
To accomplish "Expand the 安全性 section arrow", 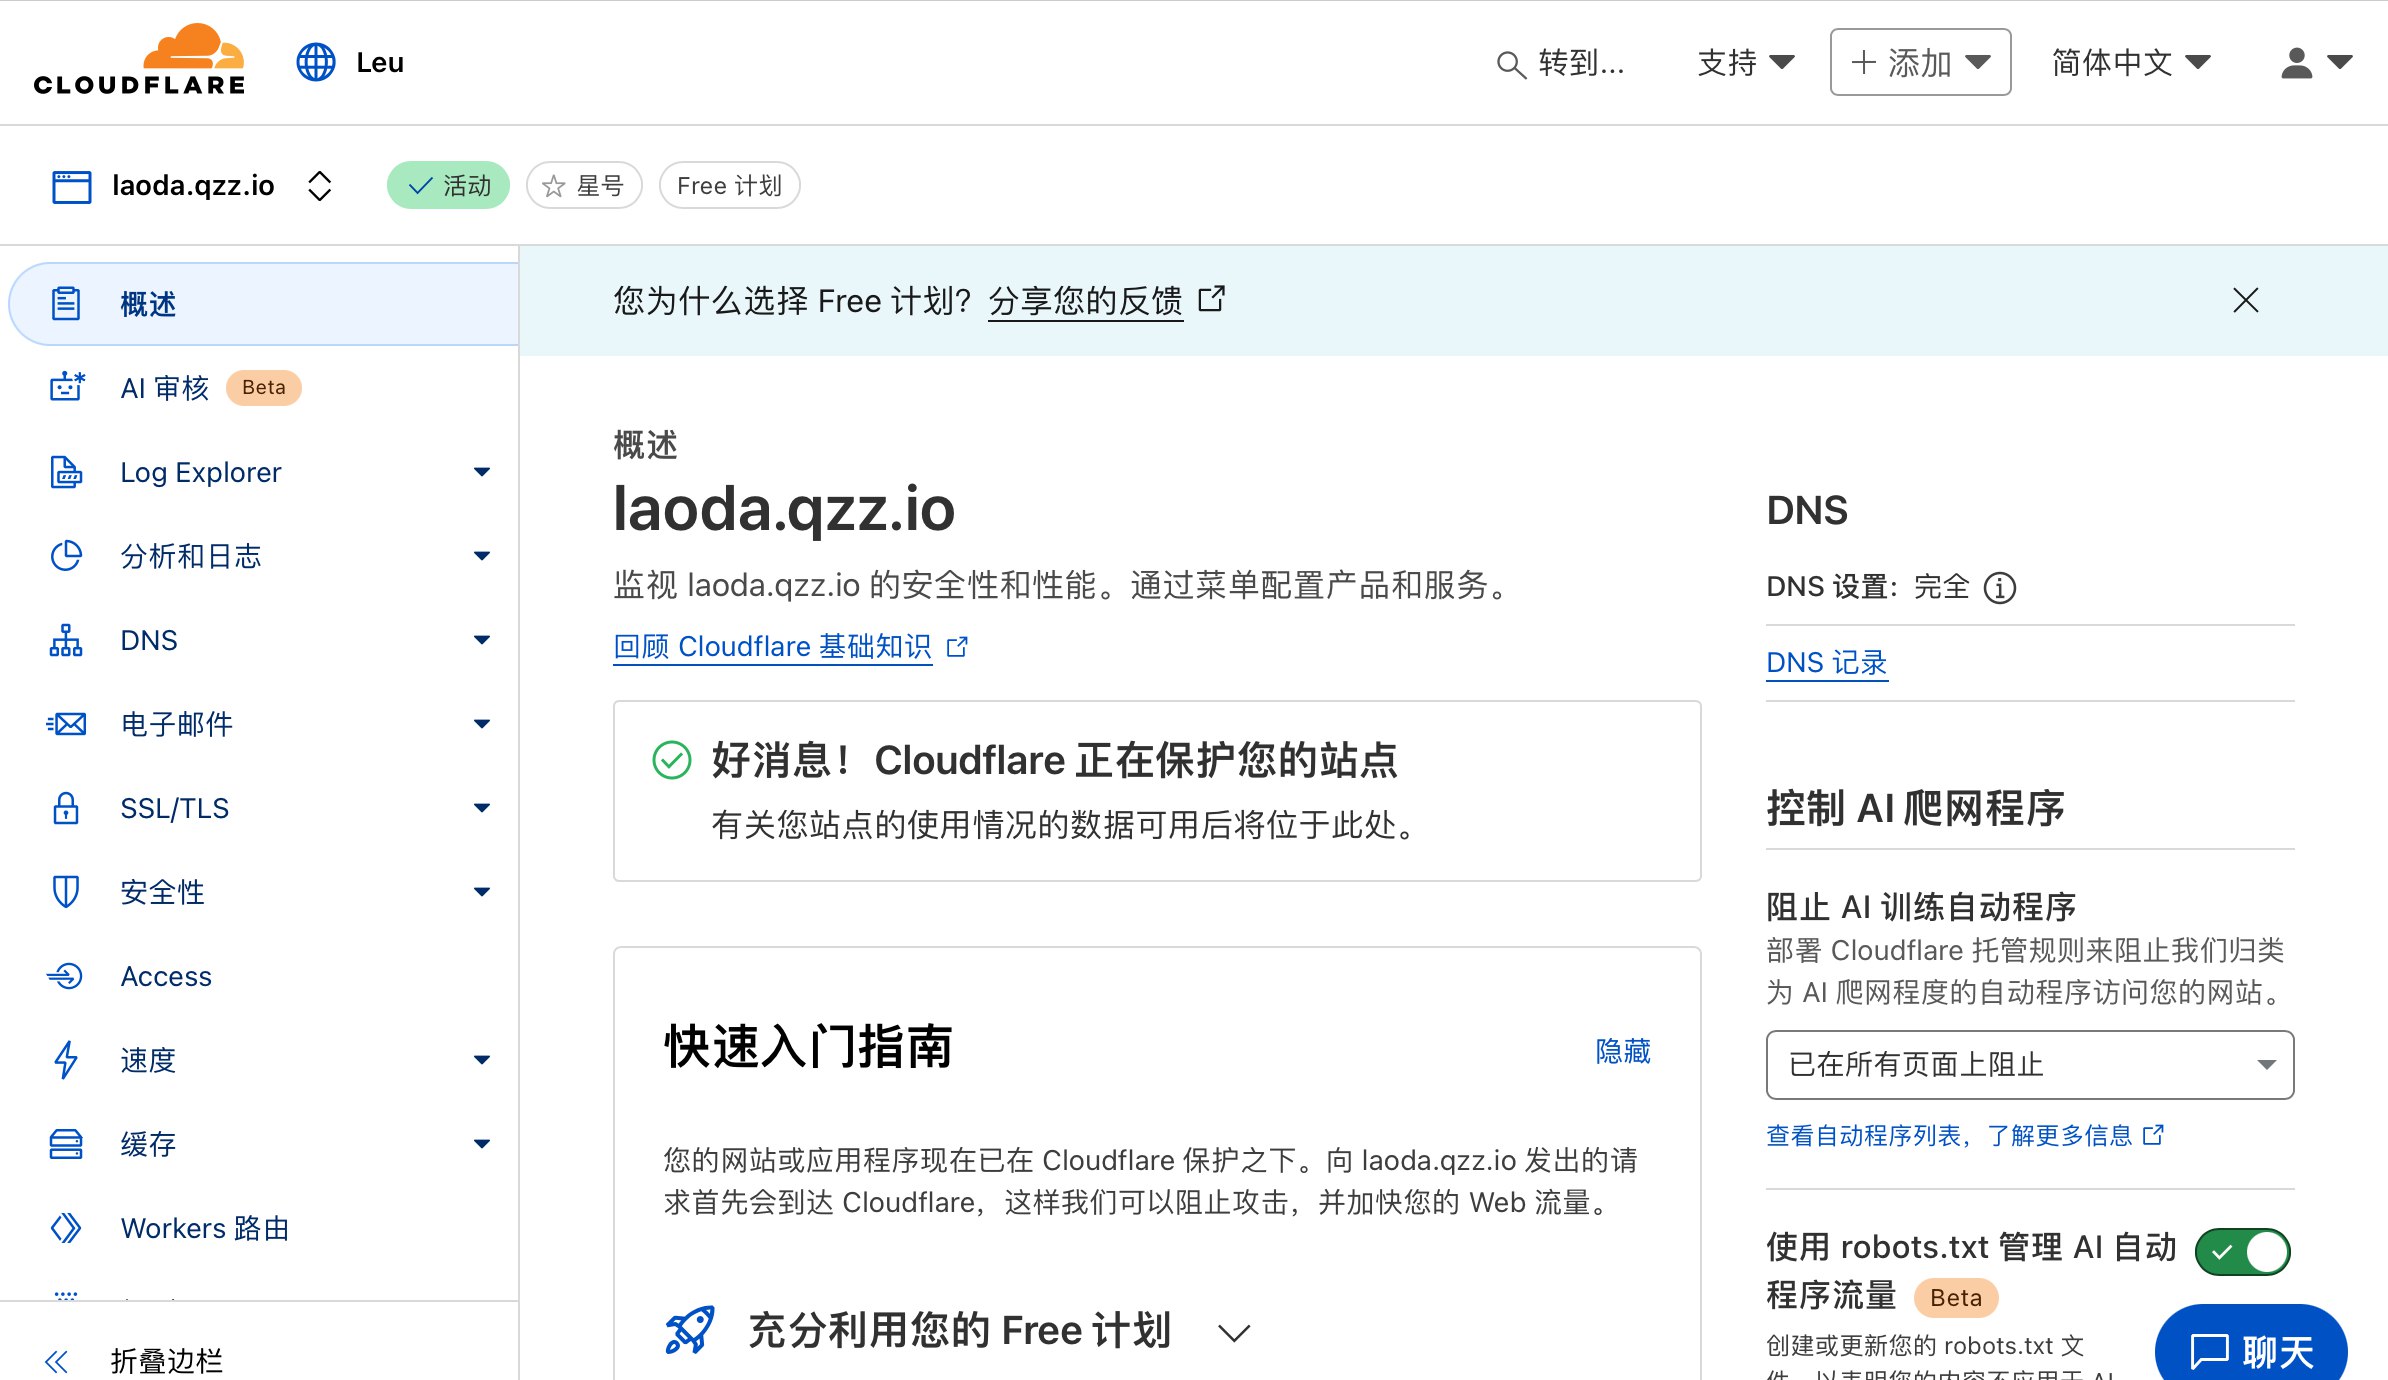I will [x=482, y=892].
